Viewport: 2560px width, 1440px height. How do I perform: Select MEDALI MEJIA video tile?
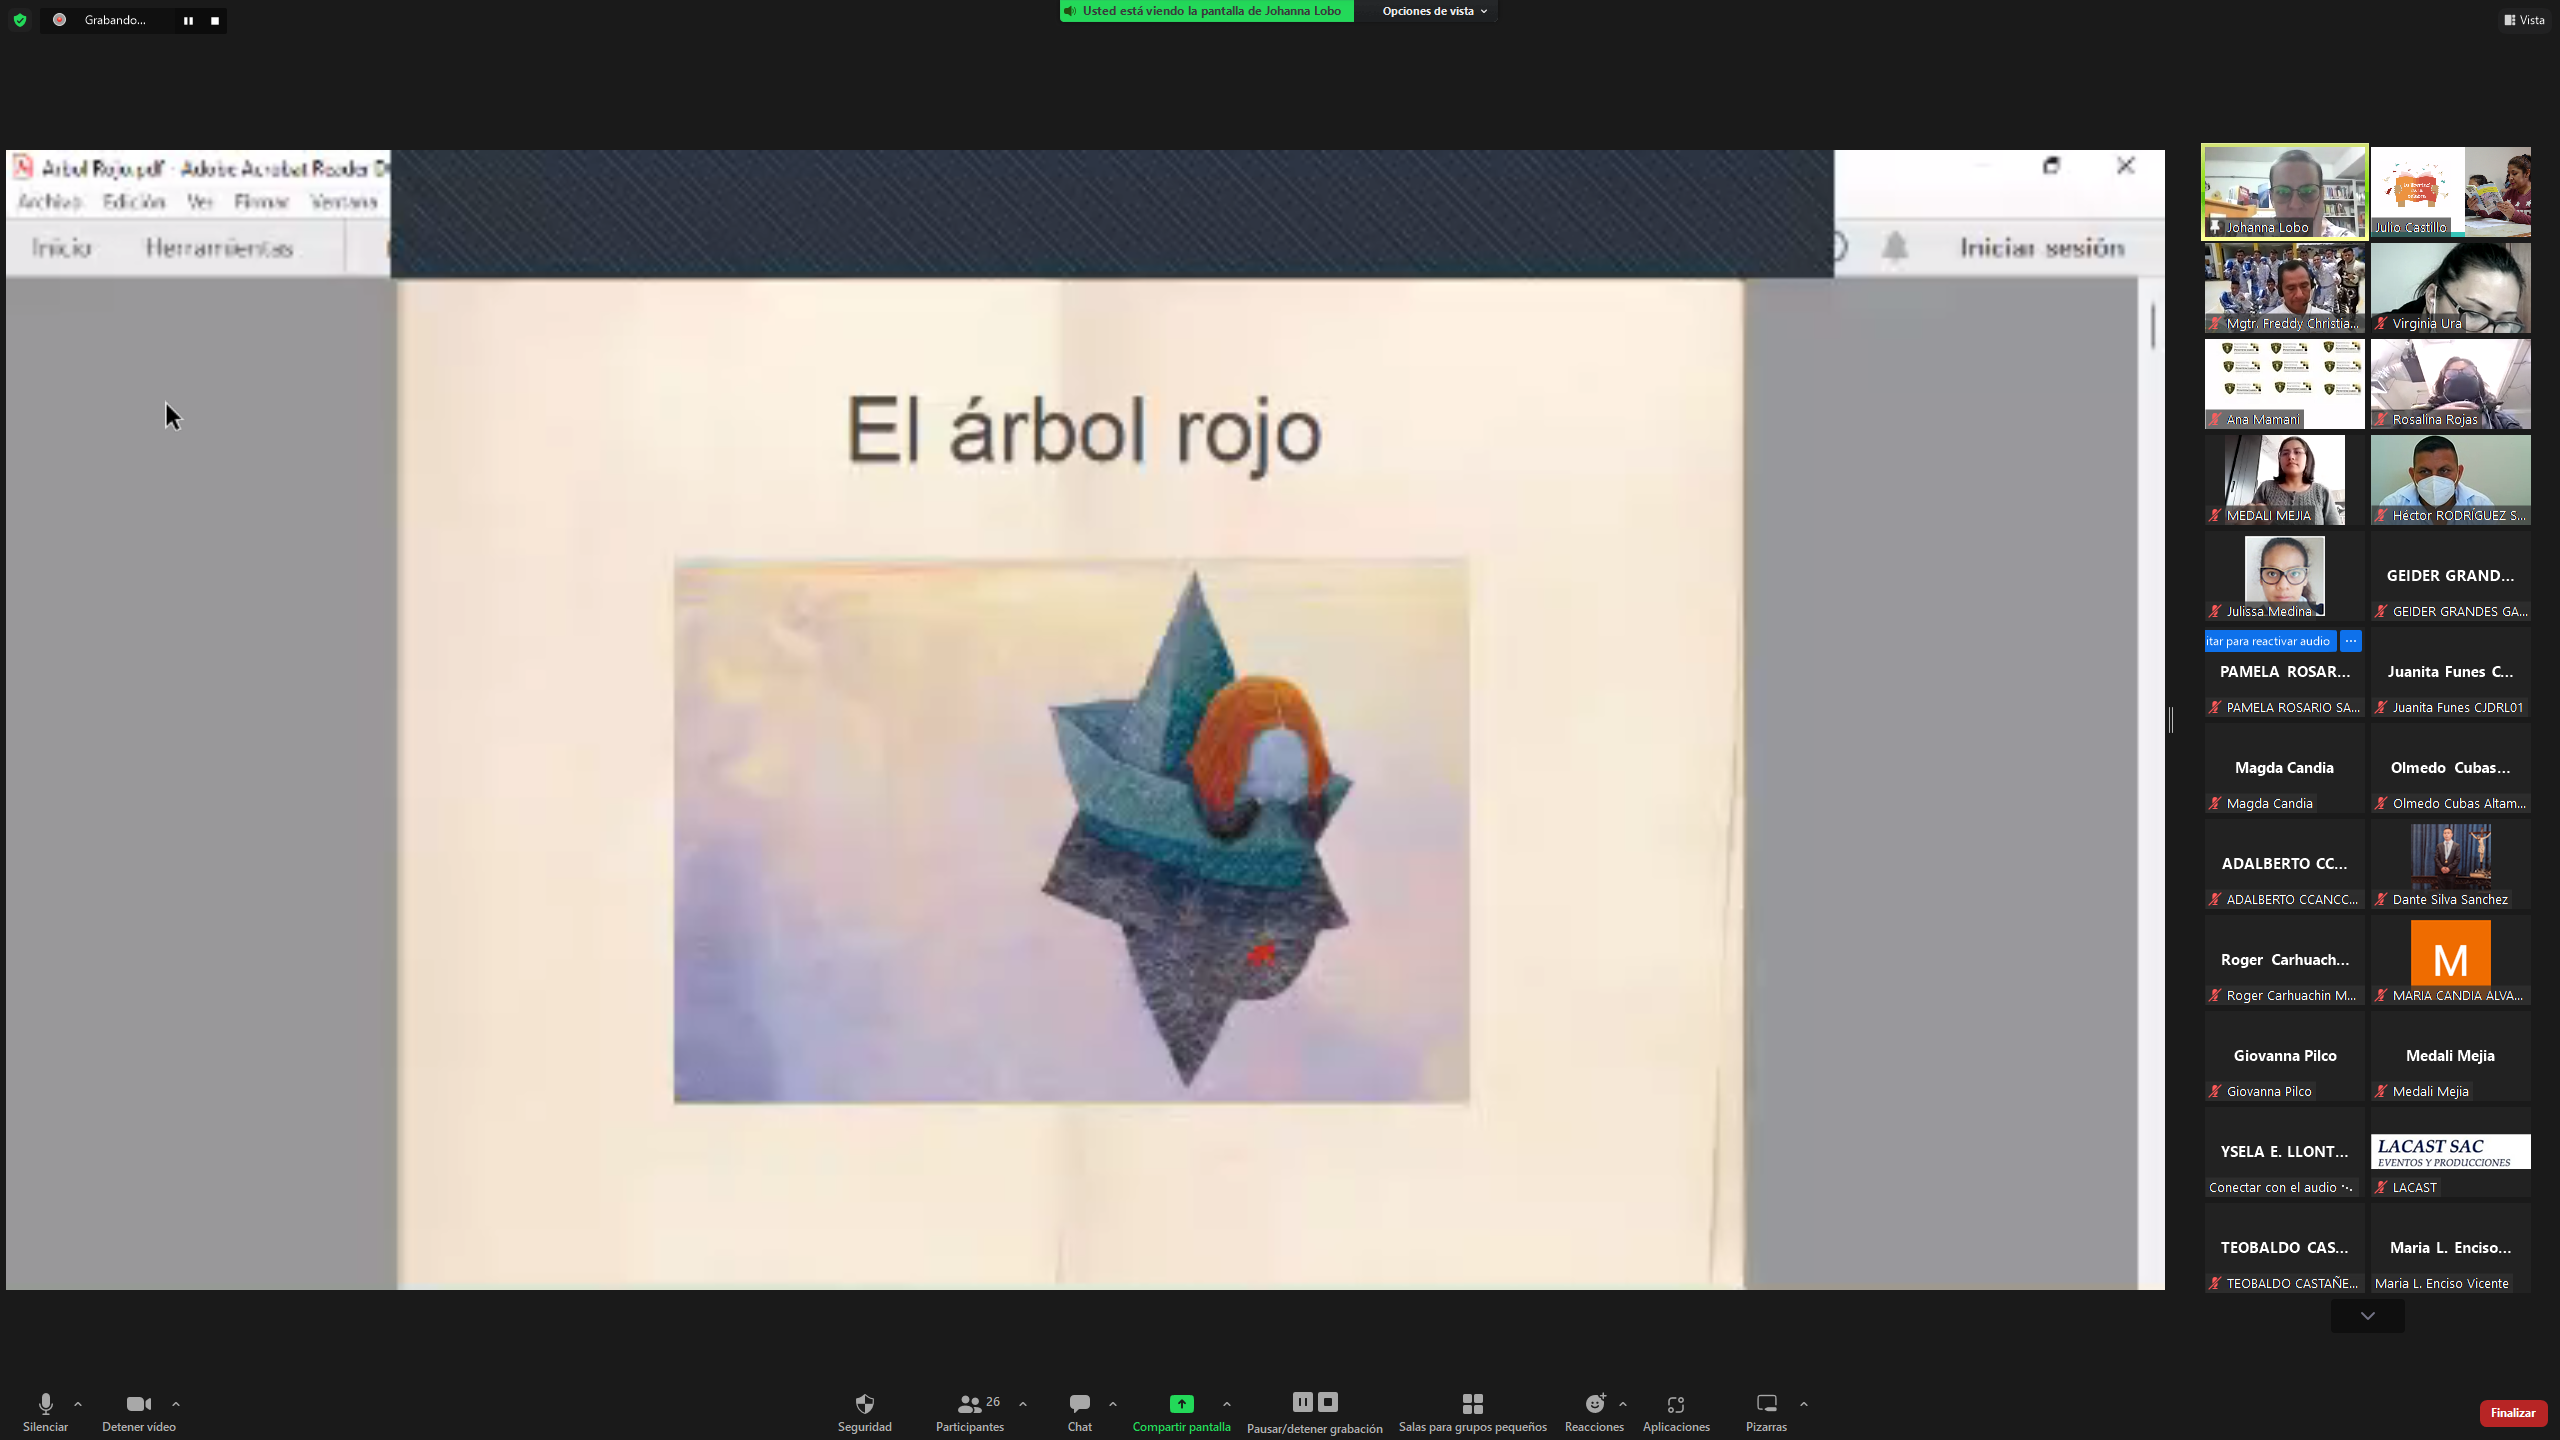[2284, 480]
